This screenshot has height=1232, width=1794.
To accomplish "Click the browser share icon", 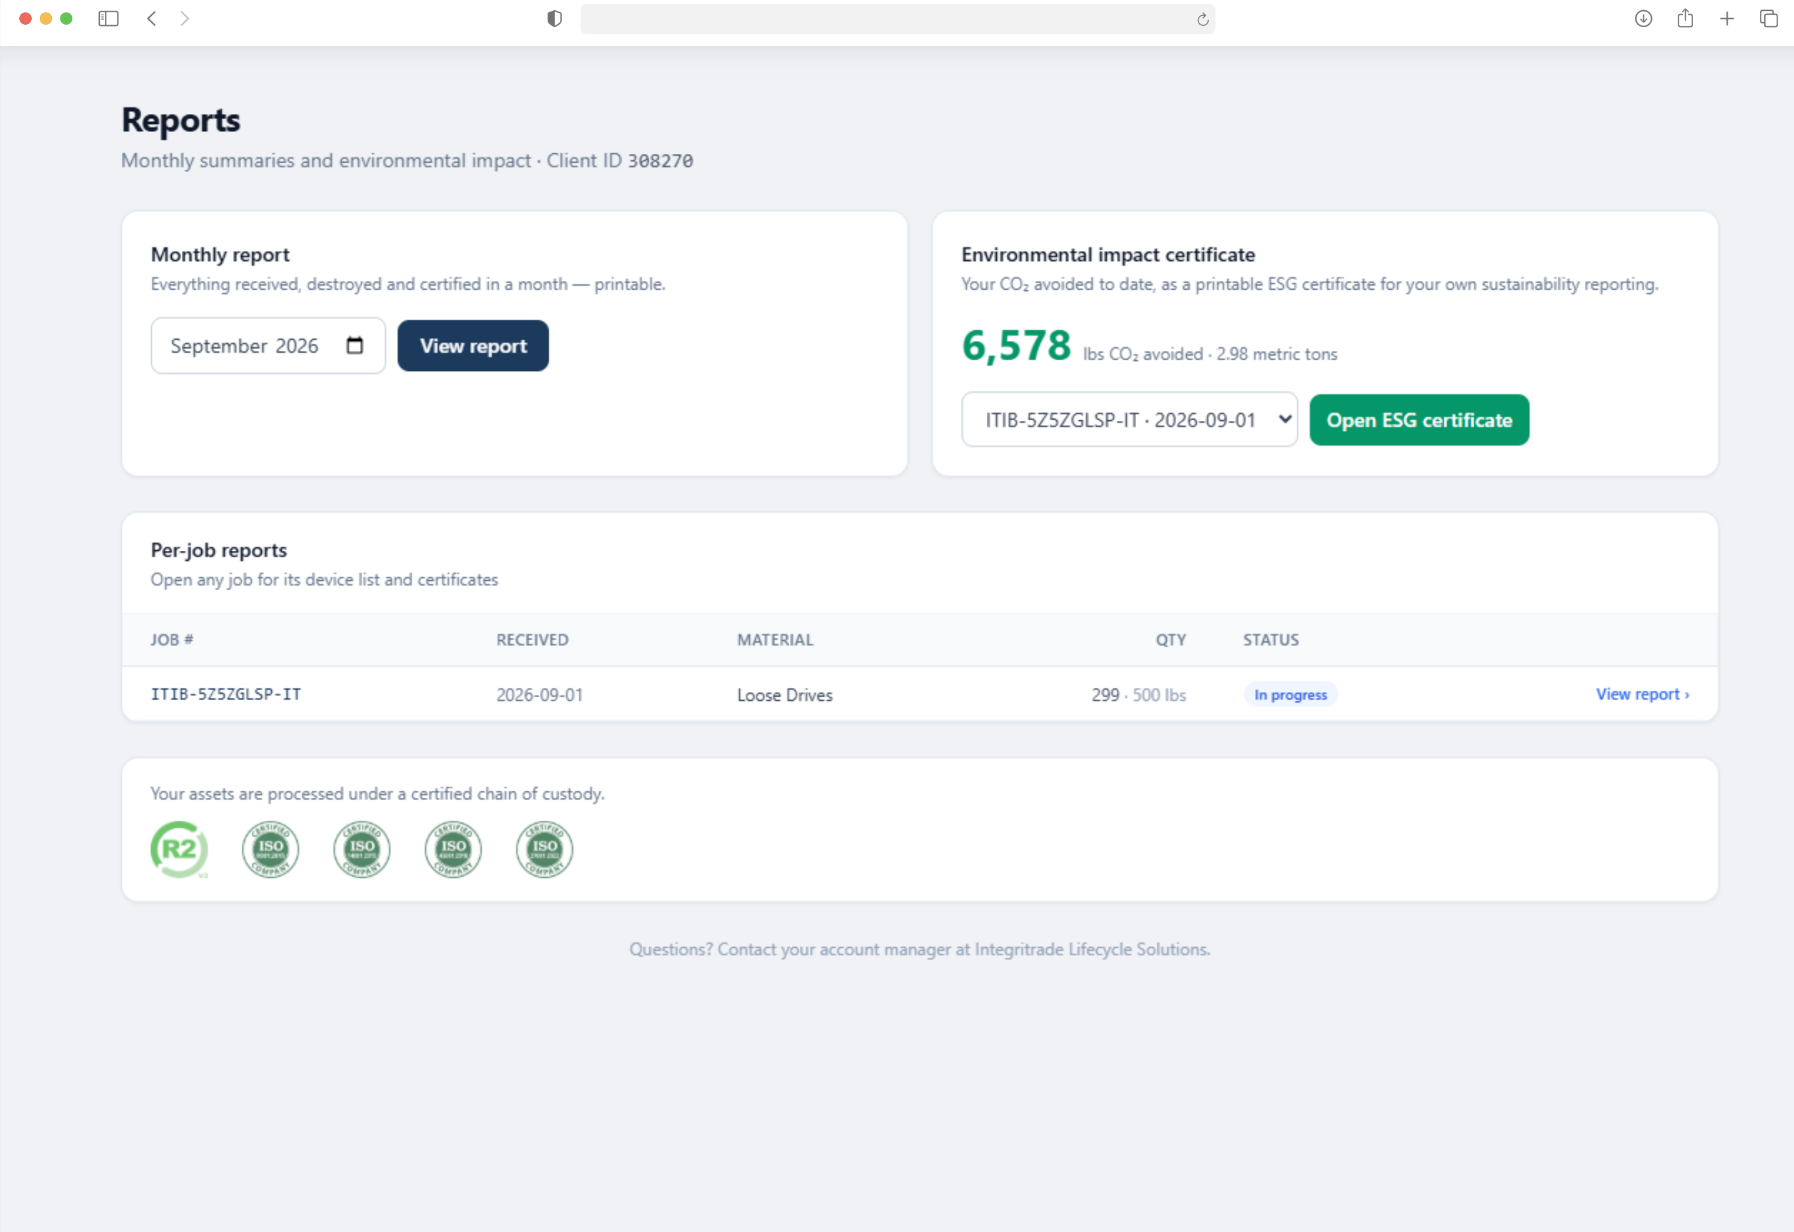I will (x=1685, y=18).
